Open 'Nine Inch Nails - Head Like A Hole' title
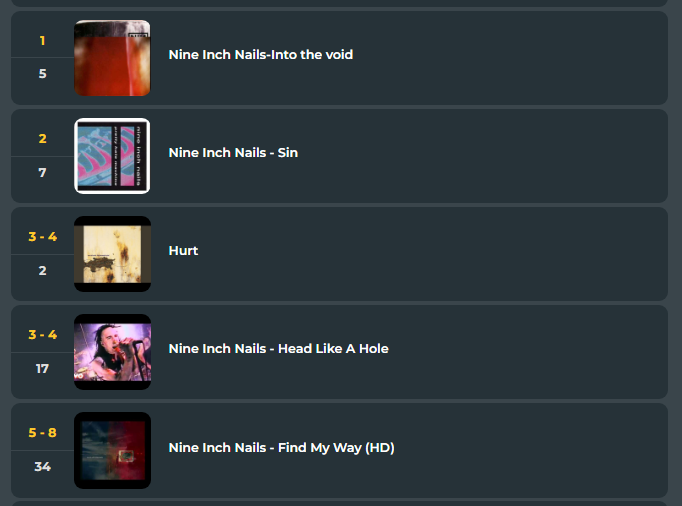Viewport: 682px width, 506px height. coord(278,349)
